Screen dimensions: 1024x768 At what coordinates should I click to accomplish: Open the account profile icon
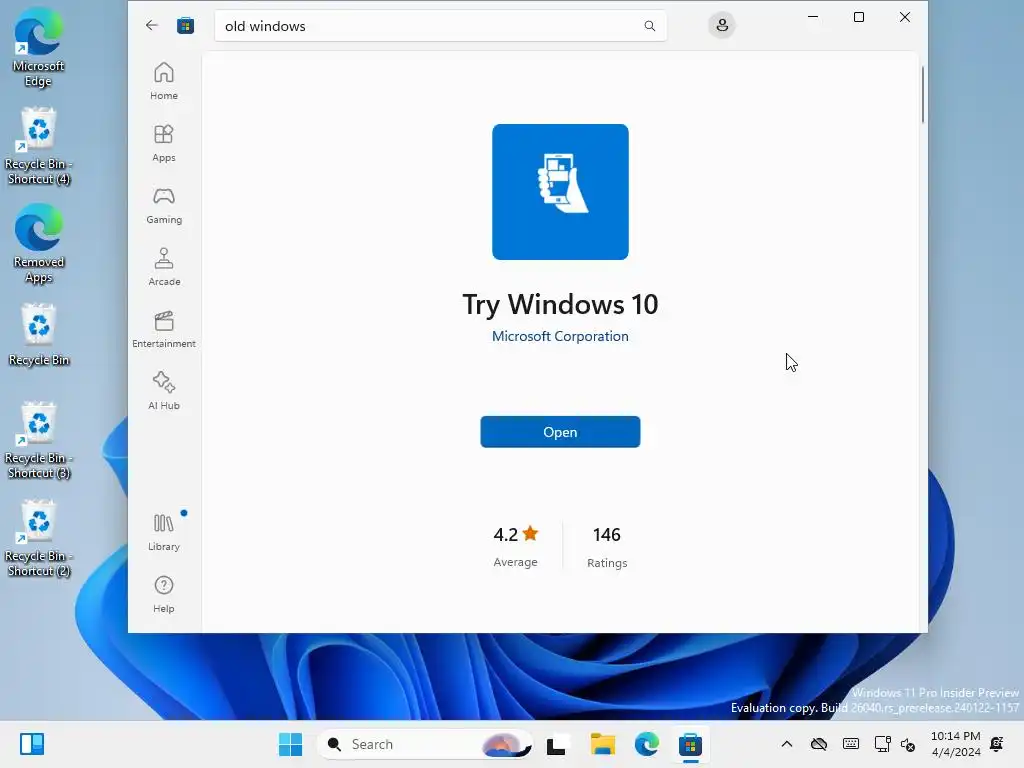coord(722,25)
